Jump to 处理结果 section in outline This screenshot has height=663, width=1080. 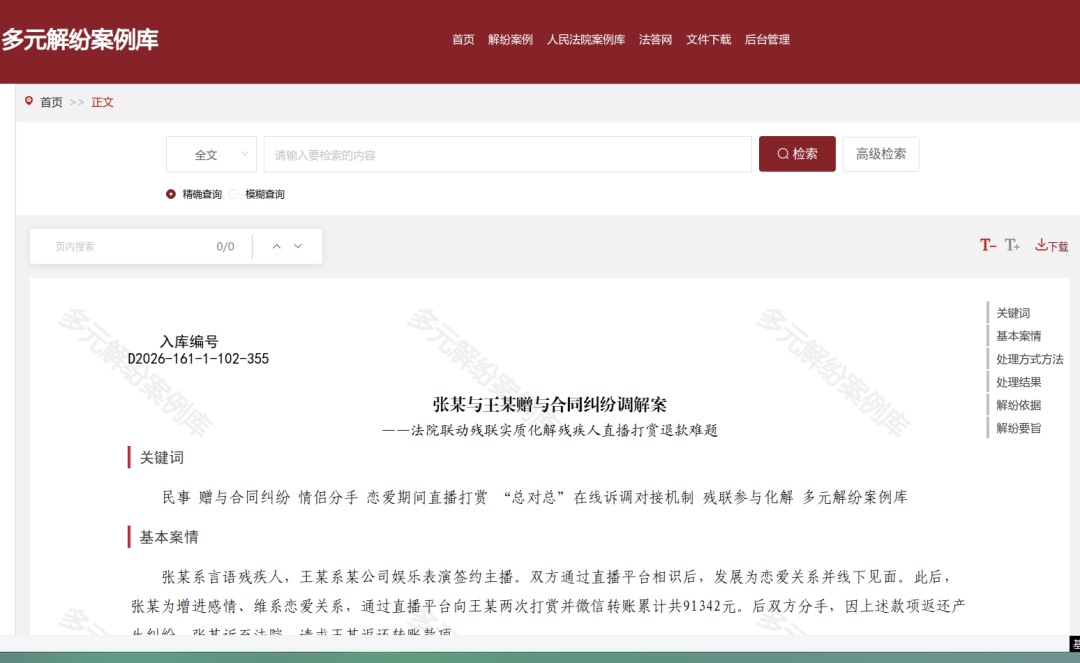coord(1019,382)
